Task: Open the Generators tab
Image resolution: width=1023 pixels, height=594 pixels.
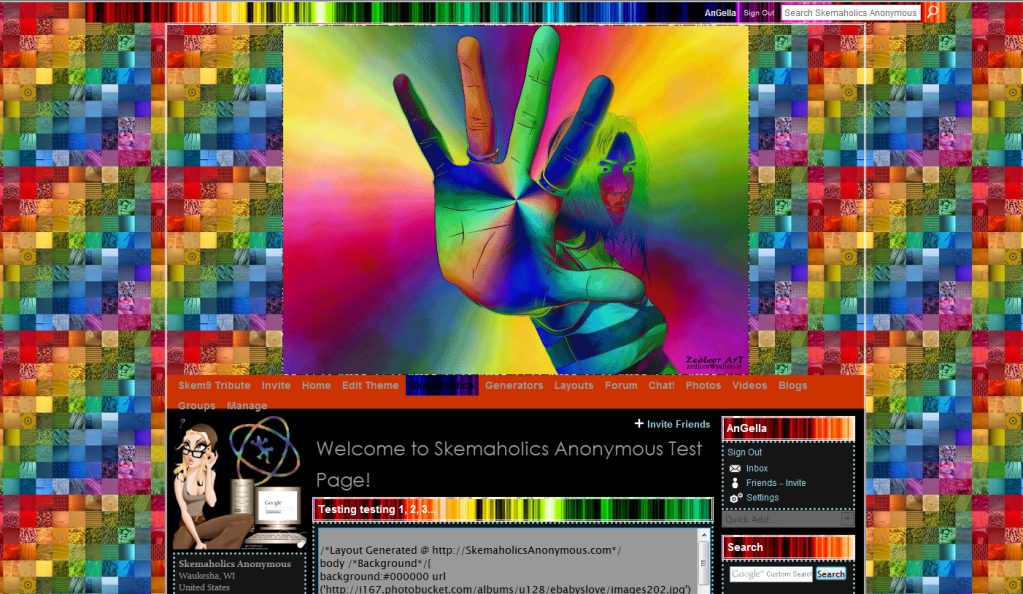Action: [x=513, y=386]
